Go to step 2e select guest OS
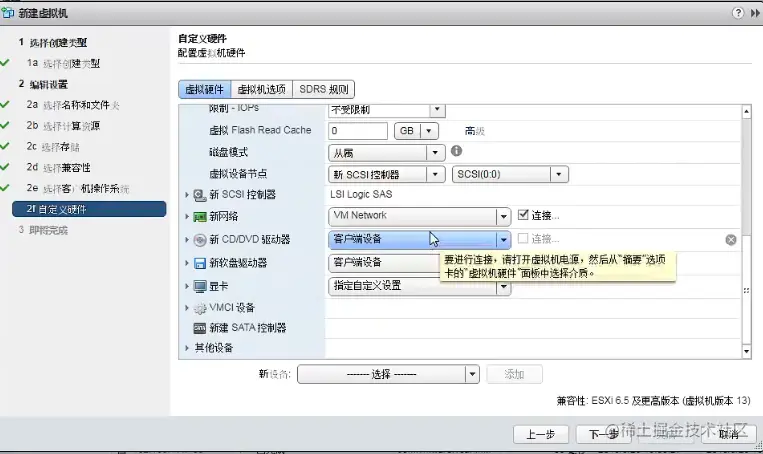The height and width of the screenshot is (454, 763). [x=78, y=189]
